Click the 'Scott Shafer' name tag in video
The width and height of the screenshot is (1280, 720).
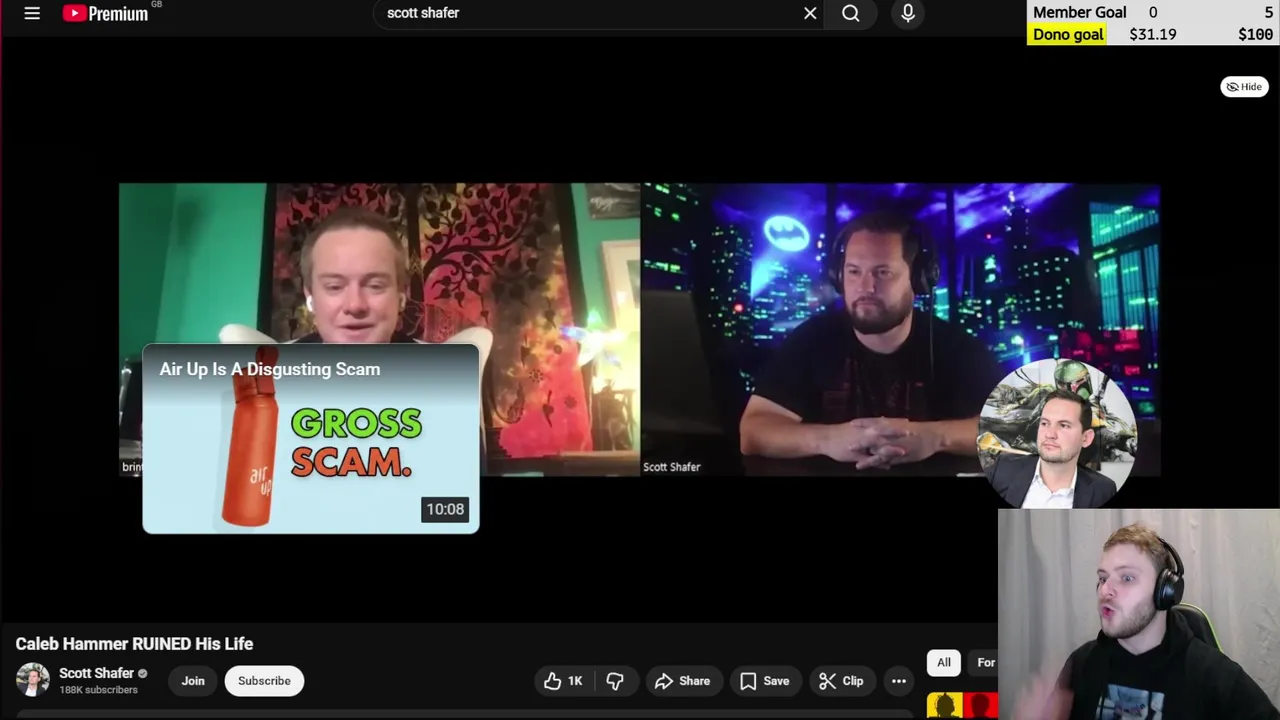pos(671,467)
